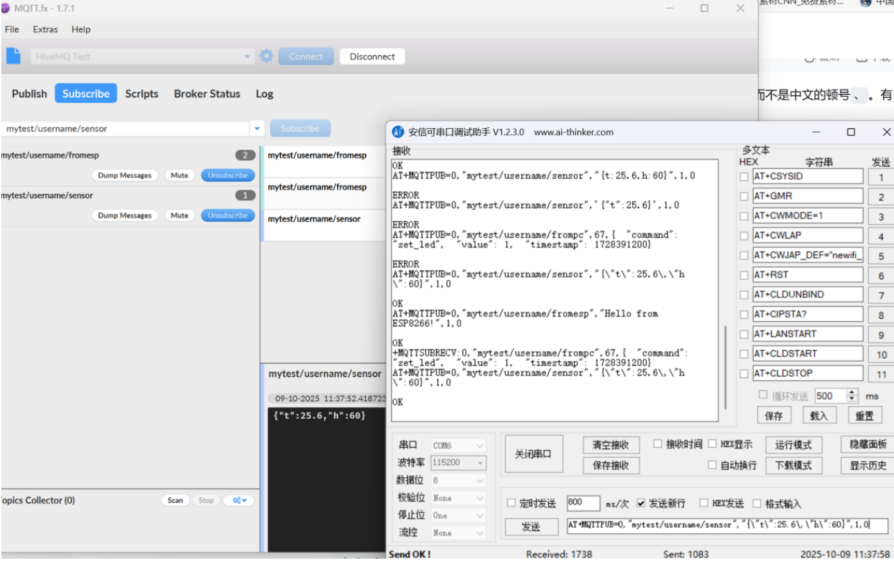This screenshot has width=894, height=561.
Task: Uncheck the 发送新行 checkbox
Action: click(x=641, y=503)
